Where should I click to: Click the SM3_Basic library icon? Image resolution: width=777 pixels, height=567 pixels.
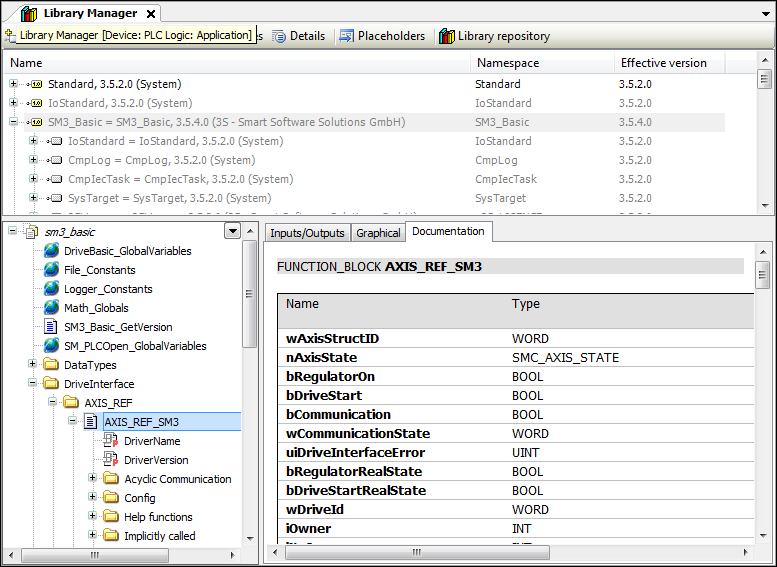pos(35,122)
